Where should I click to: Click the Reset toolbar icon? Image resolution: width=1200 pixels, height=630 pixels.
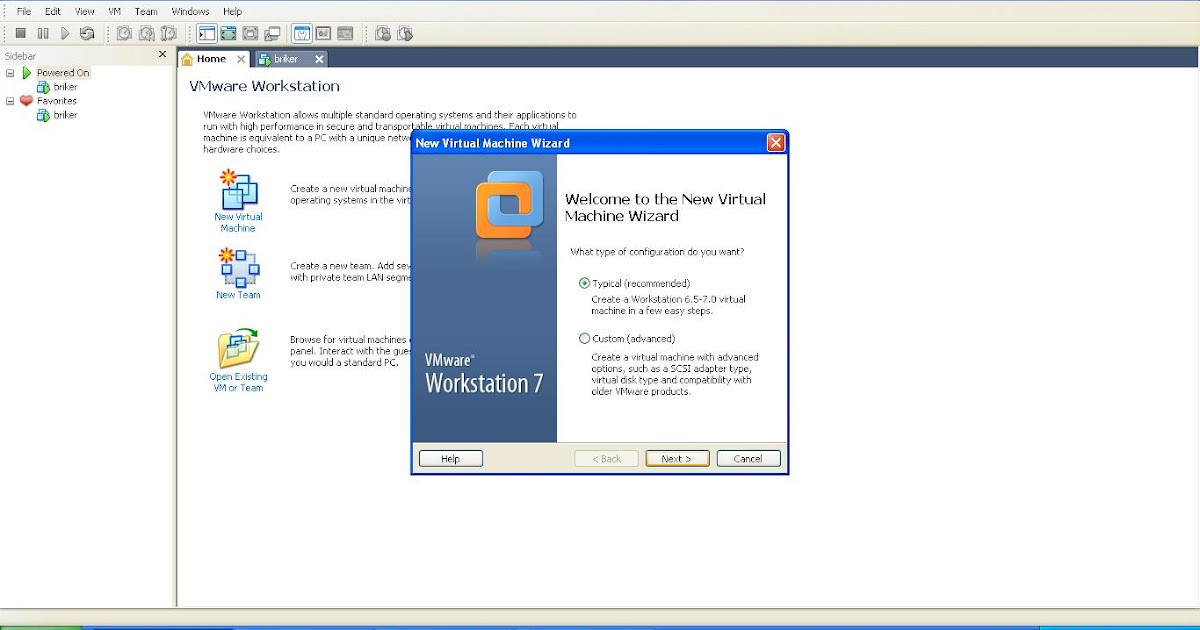click(87, 34)
